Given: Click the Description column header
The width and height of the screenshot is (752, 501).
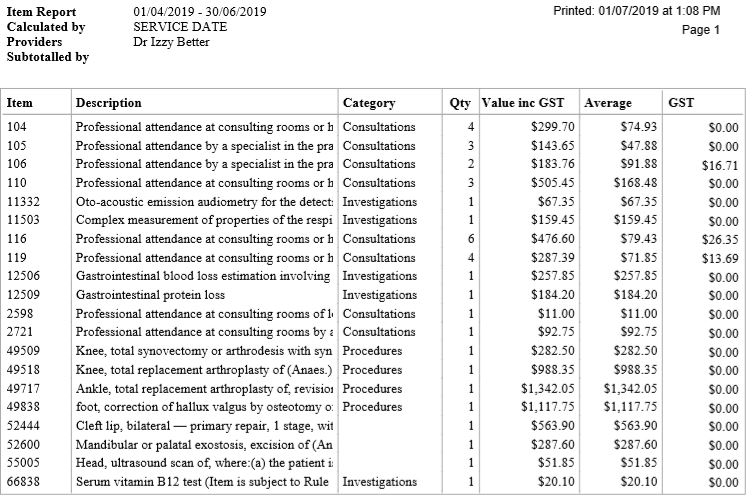Looking at the screenshot, I should pyautogui.click(x=108, y=103).
